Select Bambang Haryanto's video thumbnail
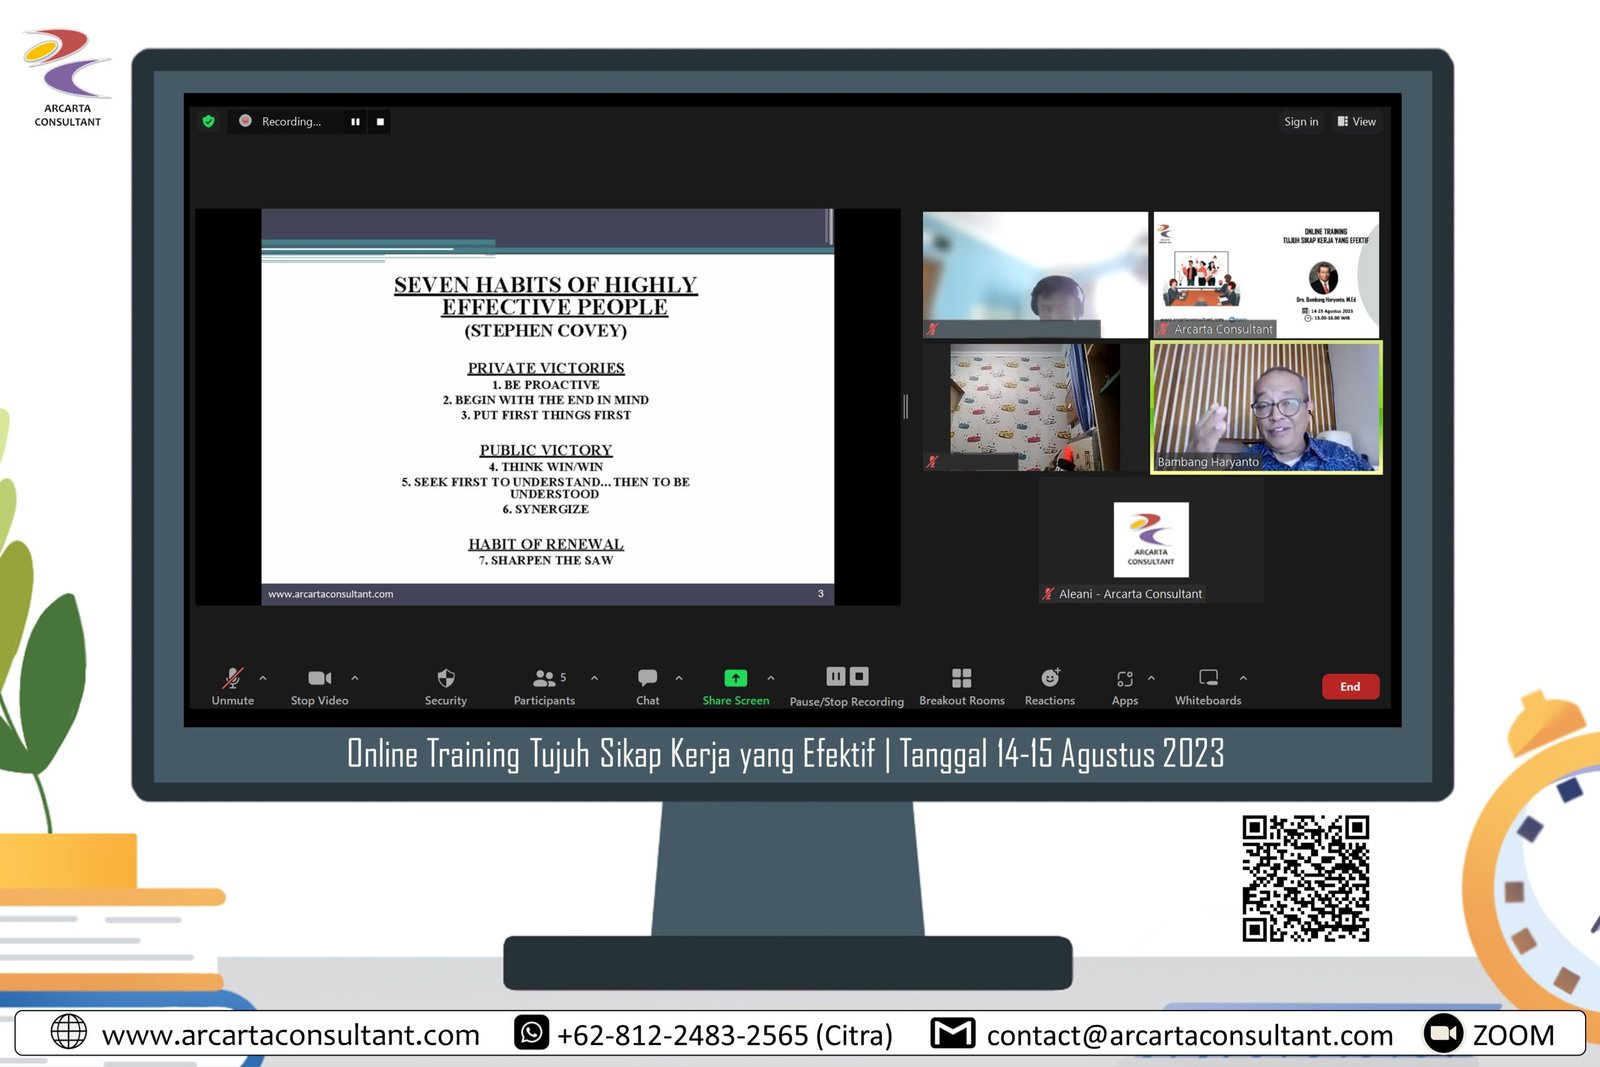This screenshot has height=1067, width=1600. click(1266, 406)
